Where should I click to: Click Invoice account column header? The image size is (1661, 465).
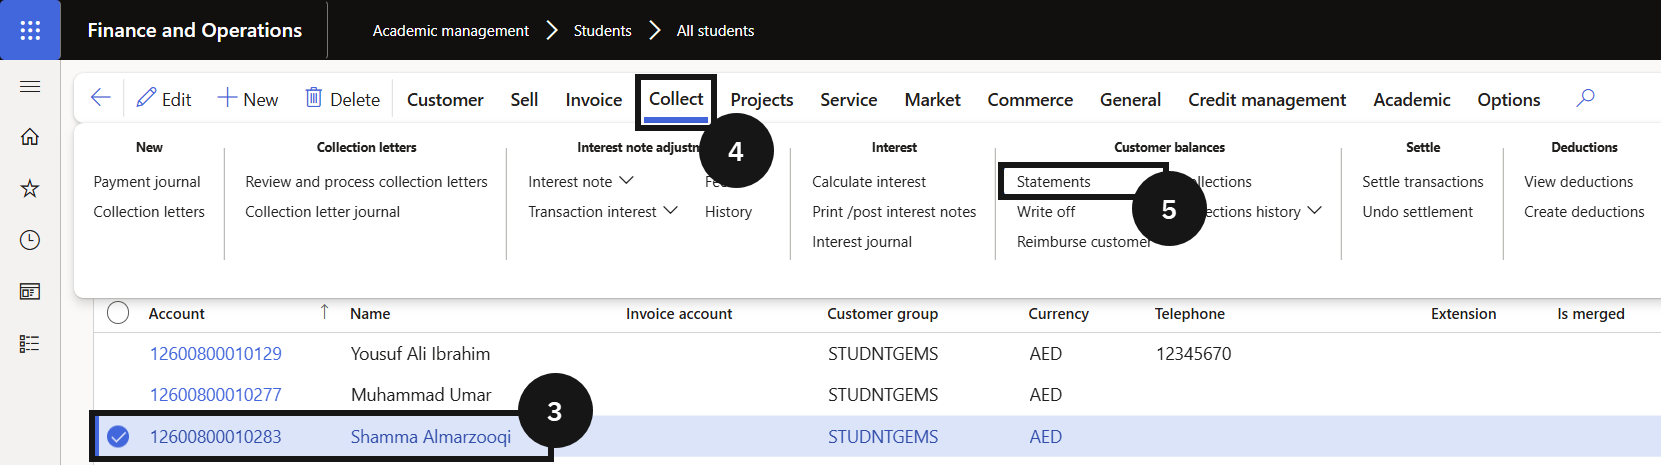(679, 314)
